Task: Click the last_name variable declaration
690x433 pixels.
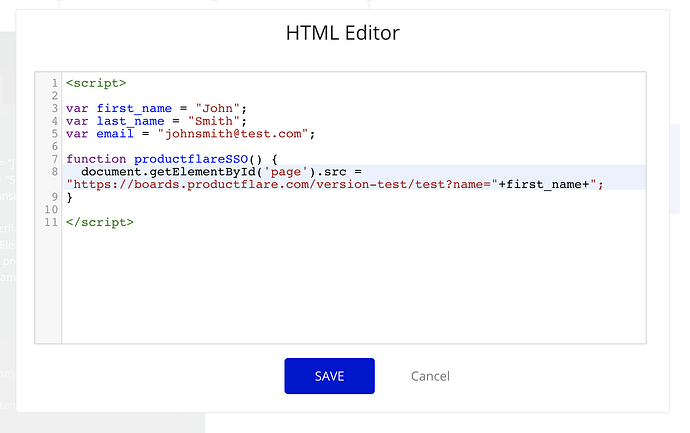Action: point(156,121)
